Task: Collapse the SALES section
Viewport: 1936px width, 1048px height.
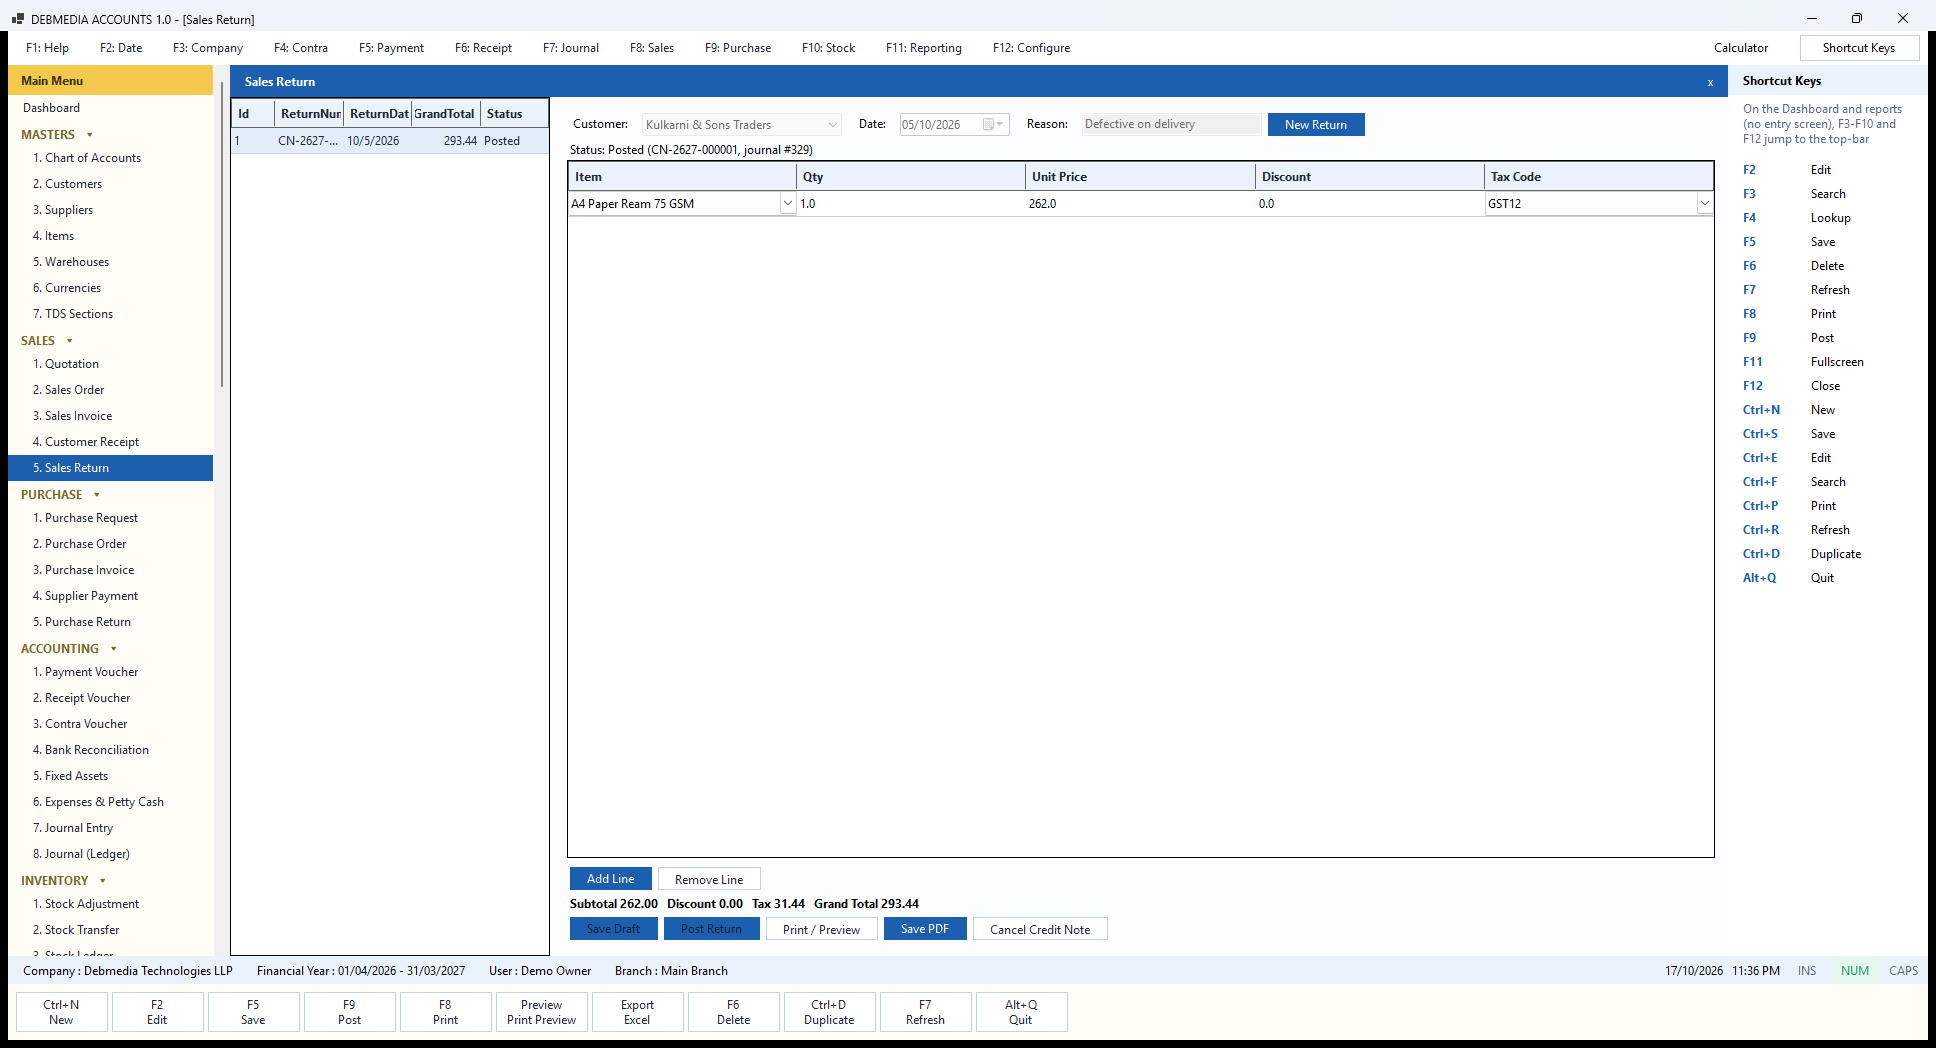Action: 70,341
